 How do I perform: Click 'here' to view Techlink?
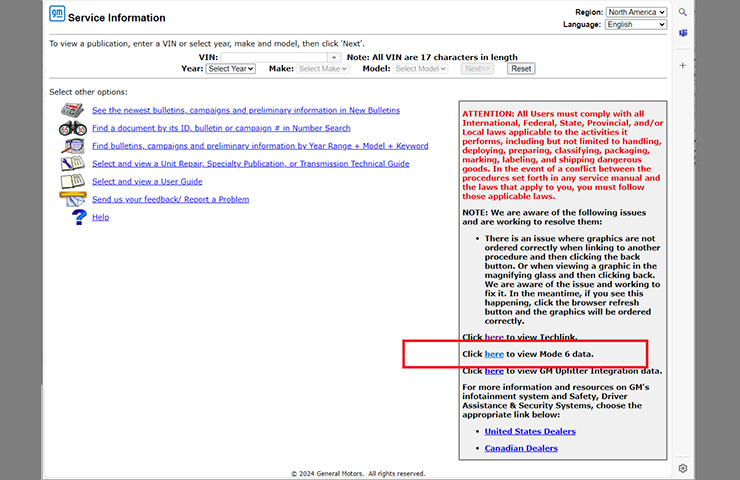pos(494,337)
